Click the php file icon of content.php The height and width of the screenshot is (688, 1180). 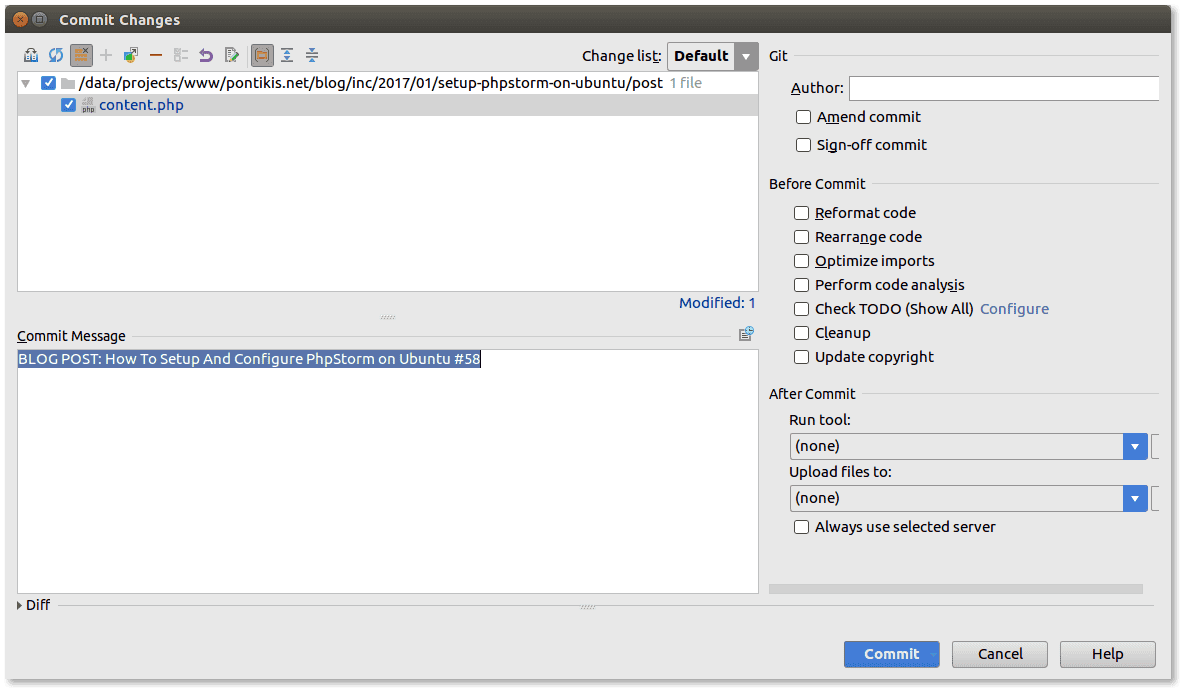pos(88,105)
